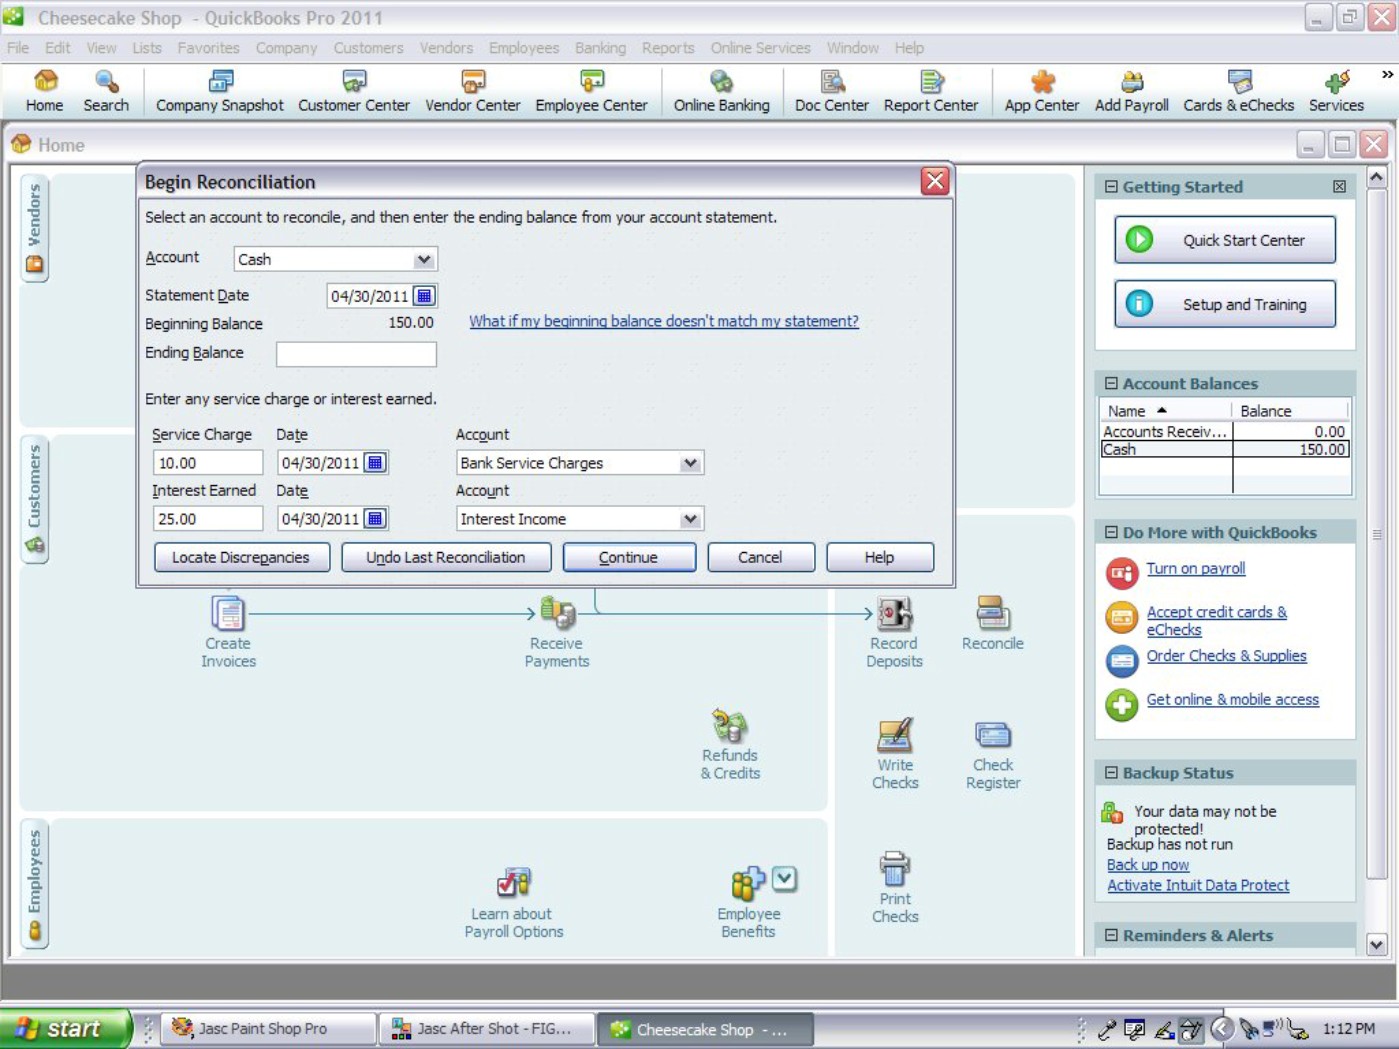Open the Vendor Center
Screen dimensions: 1399x1049
[x=473, y=91]
